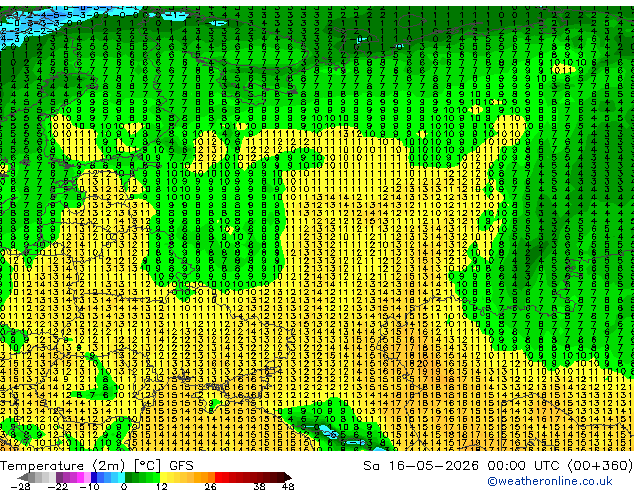Click the 26 legend label

(210, 486)
